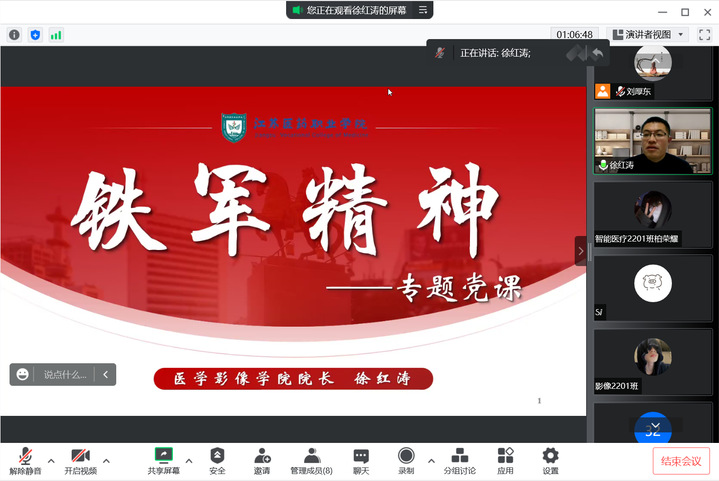Expand video options arrow next to camera
This screenshot has height=481, width=719.
[106, 461]
